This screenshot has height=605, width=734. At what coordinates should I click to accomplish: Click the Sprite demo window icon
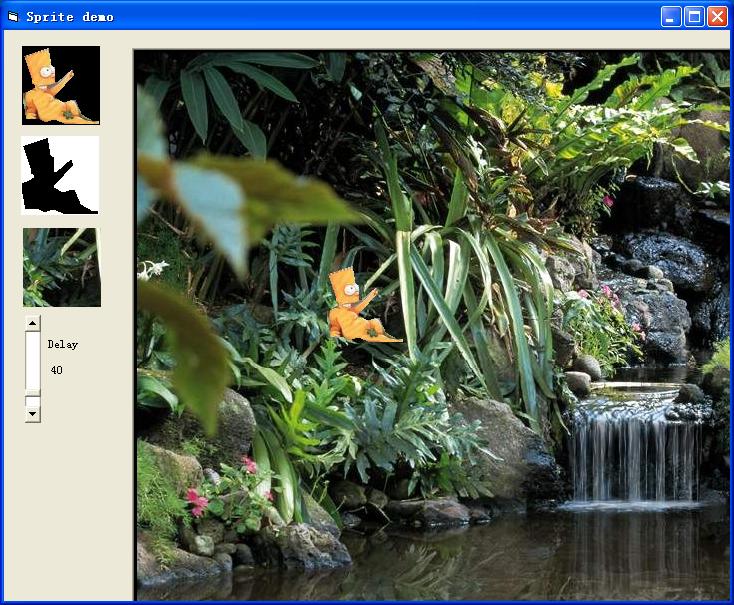(x=13, y=17)
